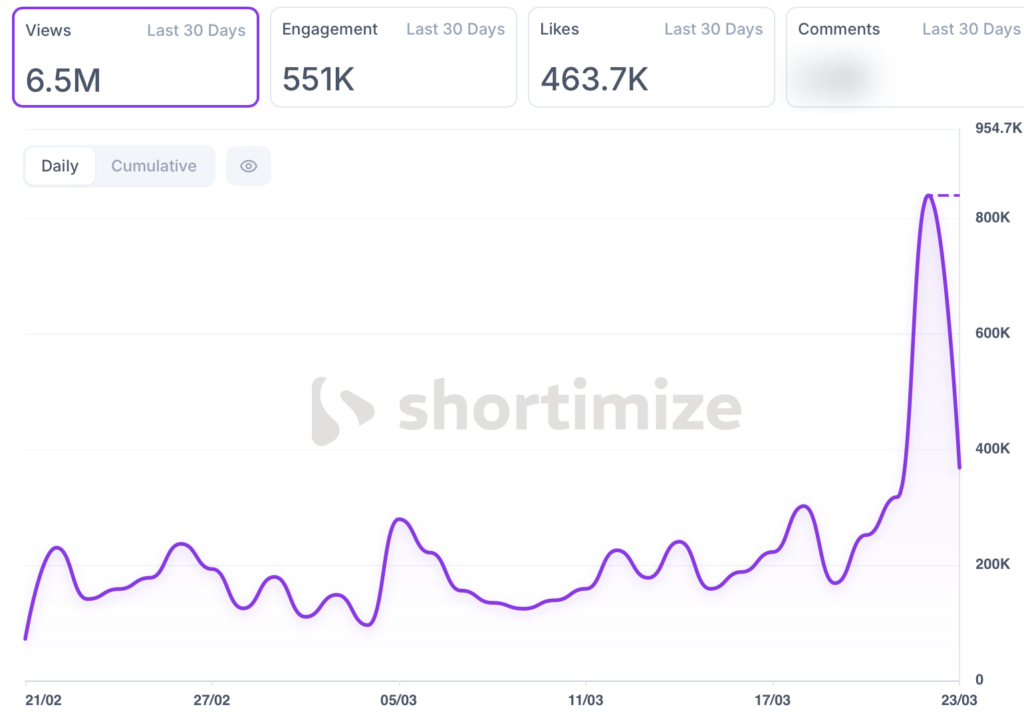Click the 05/03 date axis label
The height and width of the screenshot is (727, 1024).
(398, 700)
